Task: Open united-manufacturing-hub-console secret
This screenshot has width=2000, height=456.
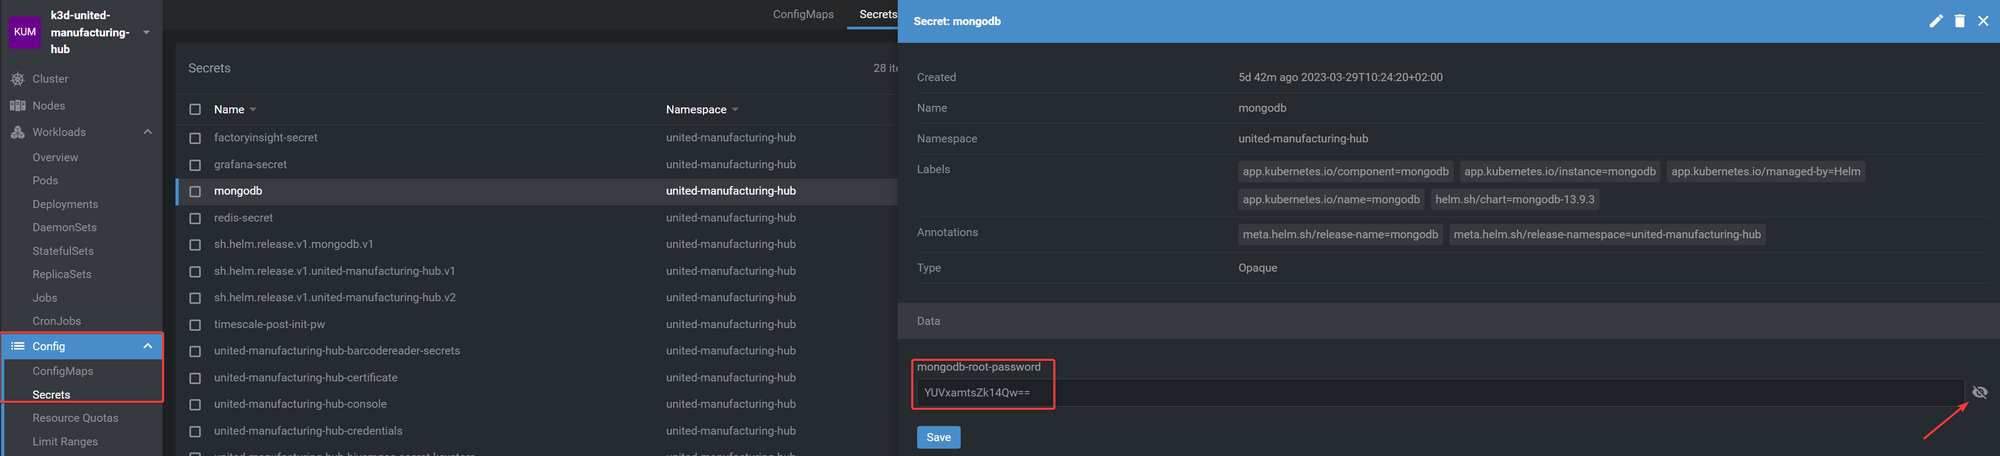Action: coord(300,404)
